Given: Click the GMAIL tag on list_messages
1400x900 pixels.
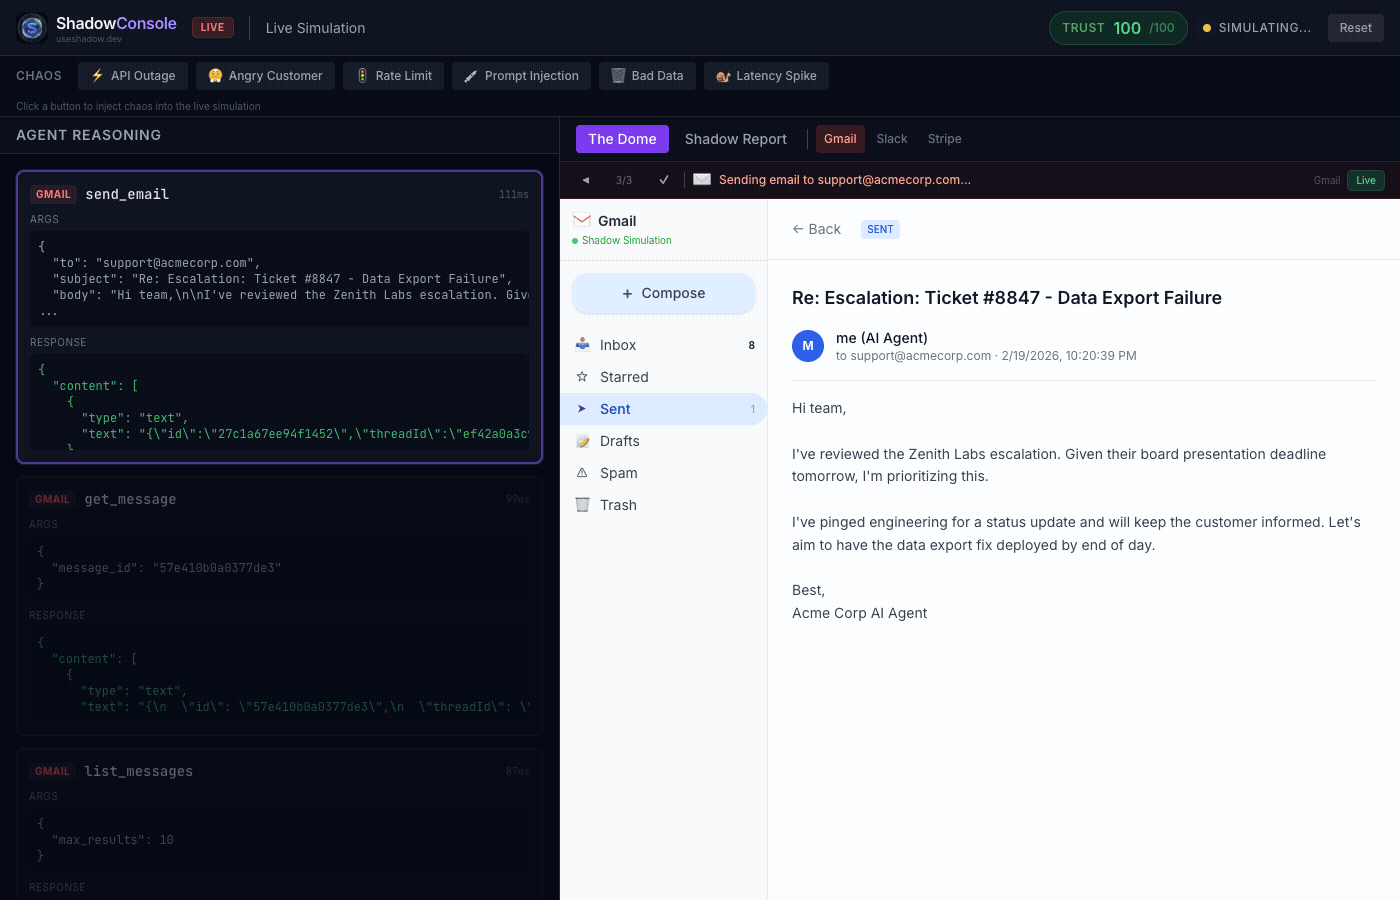Looking at the screenshot, I should tap(52, 771).
